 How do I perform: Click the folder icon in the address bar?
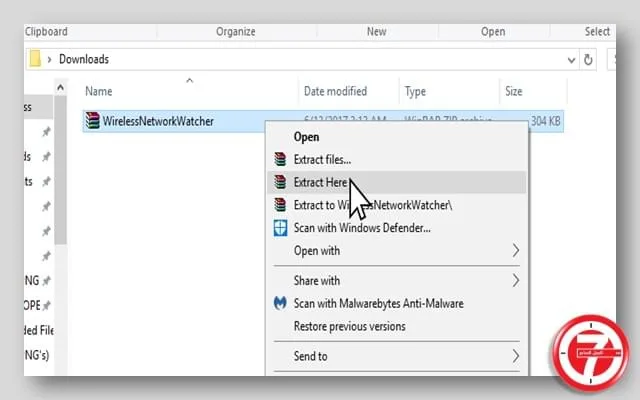pos(35,59)
